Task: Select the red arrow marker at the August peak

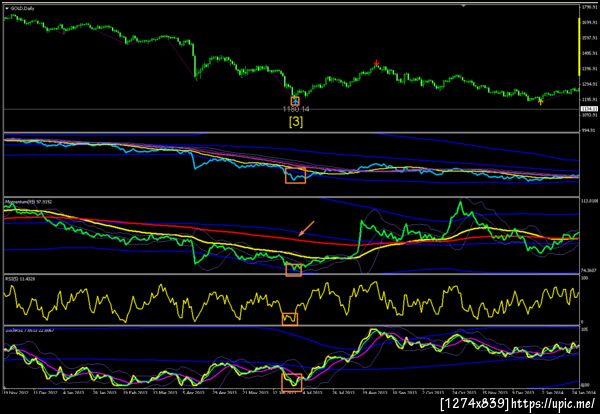Action: (x=377, y=62)
